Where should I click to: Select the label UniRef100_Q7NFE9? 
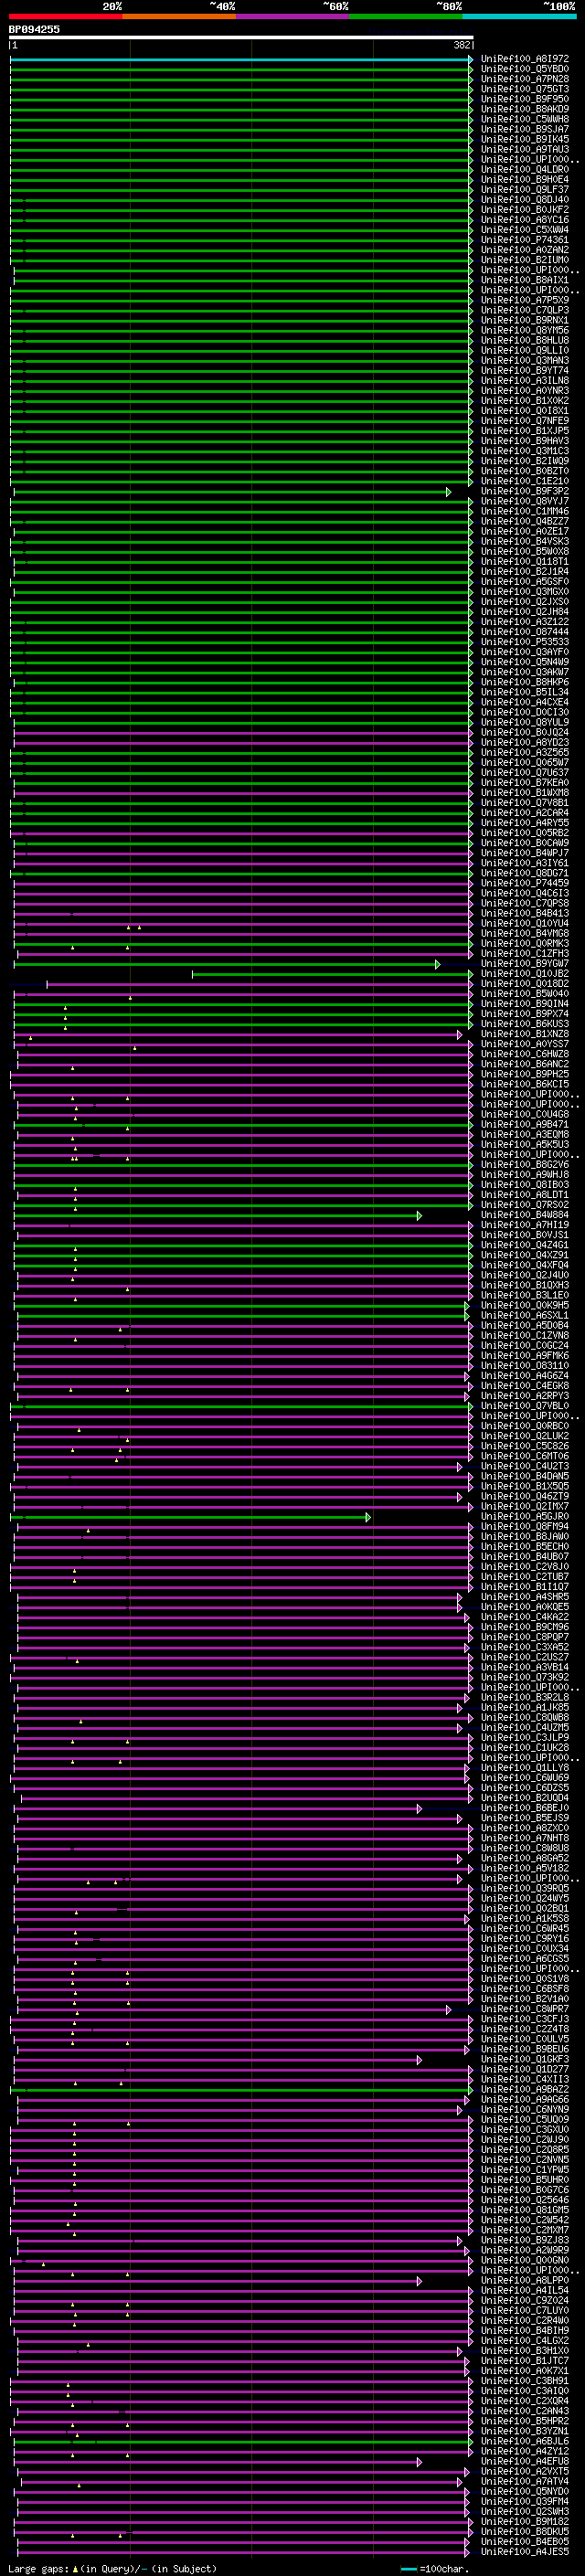pos(525,421)
